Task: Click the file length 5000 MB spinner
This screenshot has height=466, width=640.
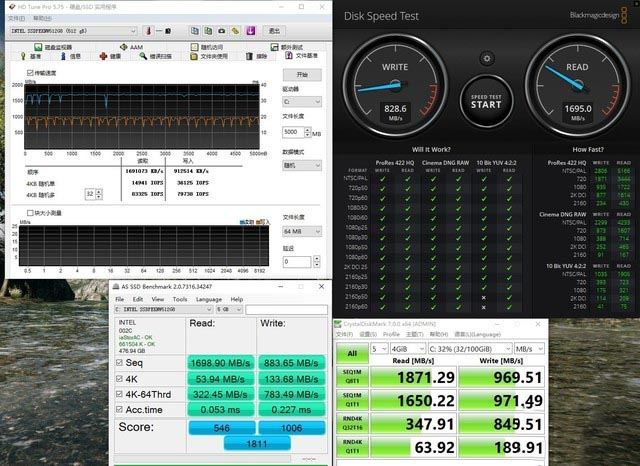Action: [307, 133]
